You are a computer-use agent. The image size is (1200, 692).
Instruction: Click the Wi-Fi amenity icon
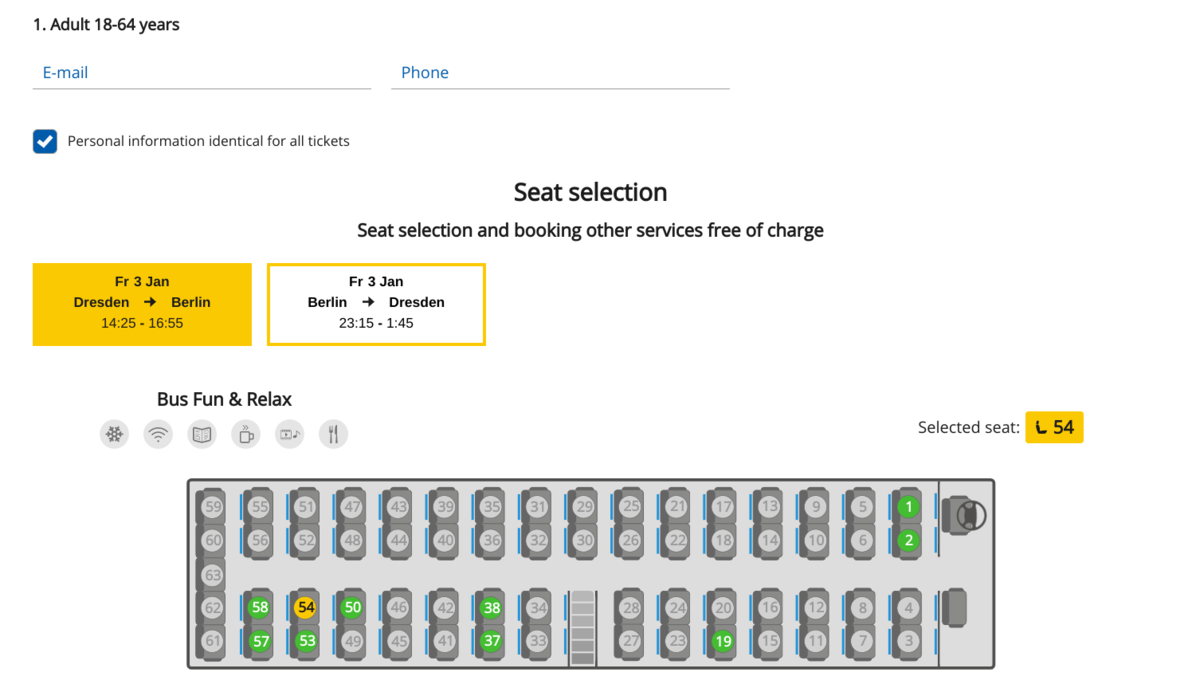pos(158,434)
